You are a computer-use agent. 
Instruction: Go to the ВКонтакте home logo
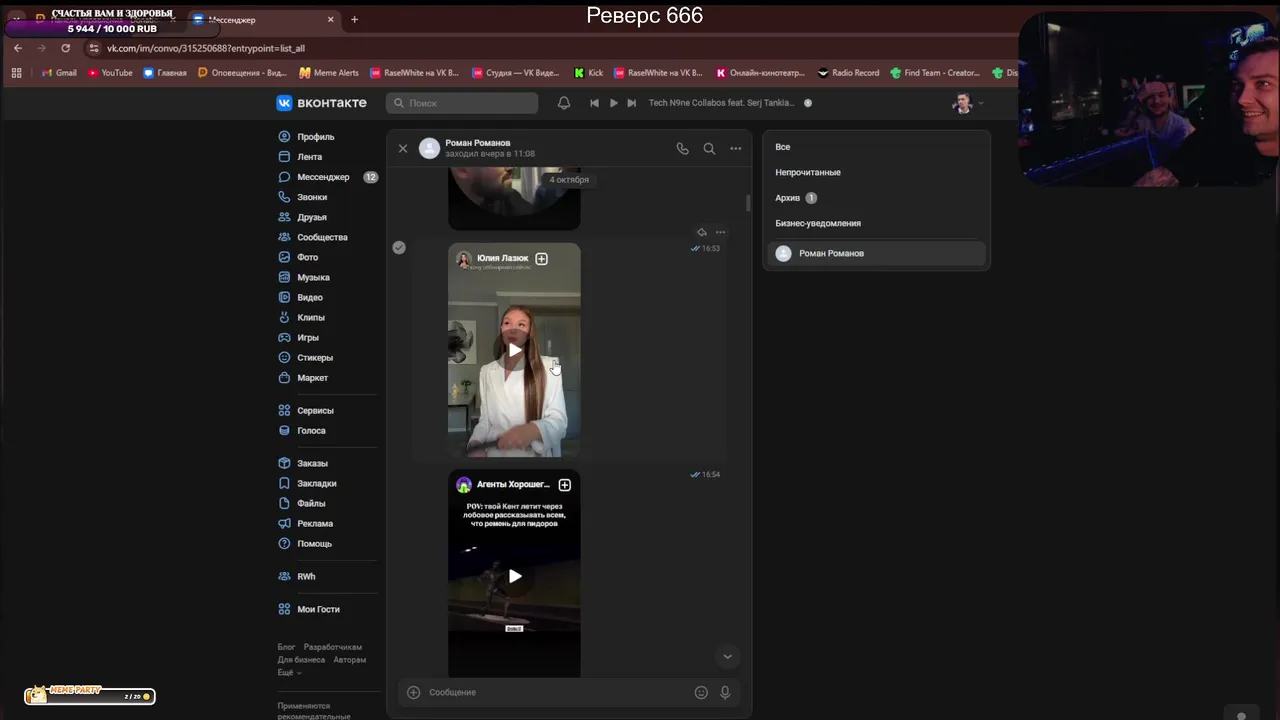[322, 103]
